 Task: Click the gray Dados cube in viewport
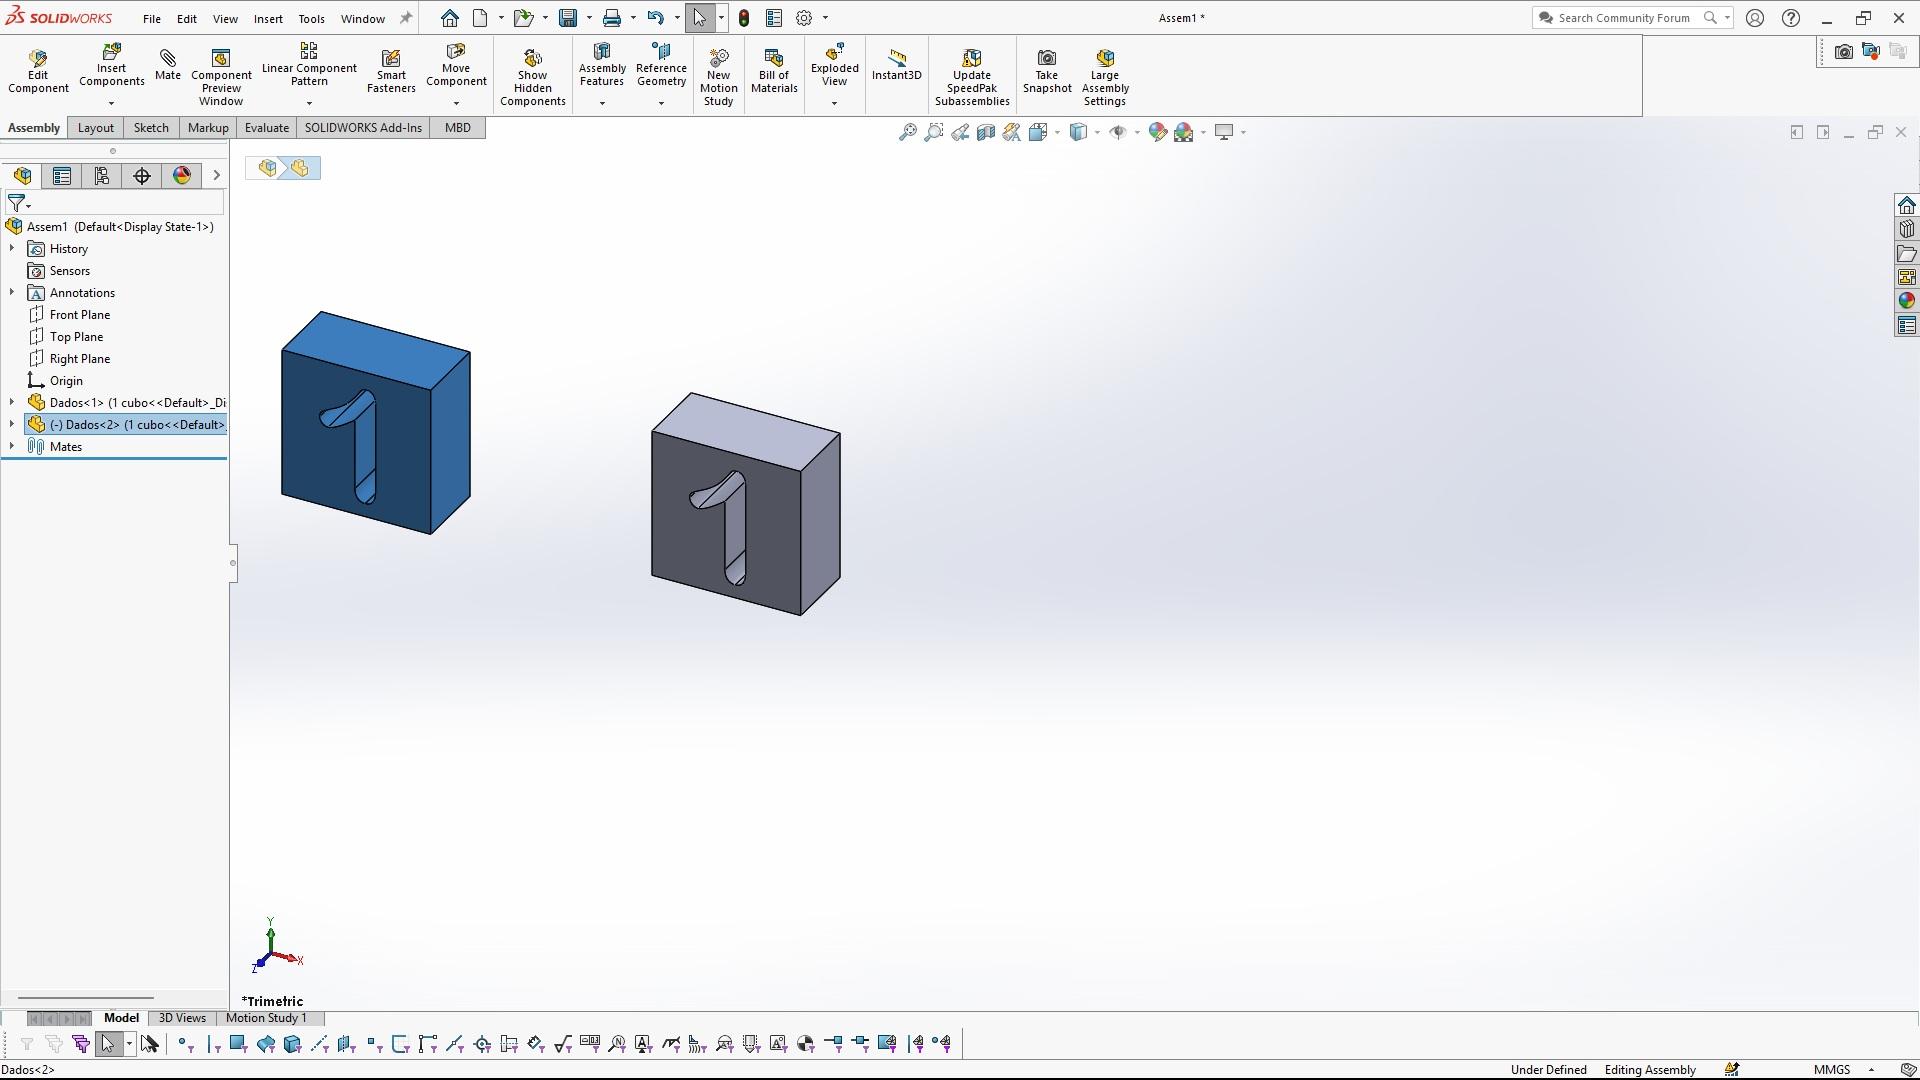click(x=745, y=505)
